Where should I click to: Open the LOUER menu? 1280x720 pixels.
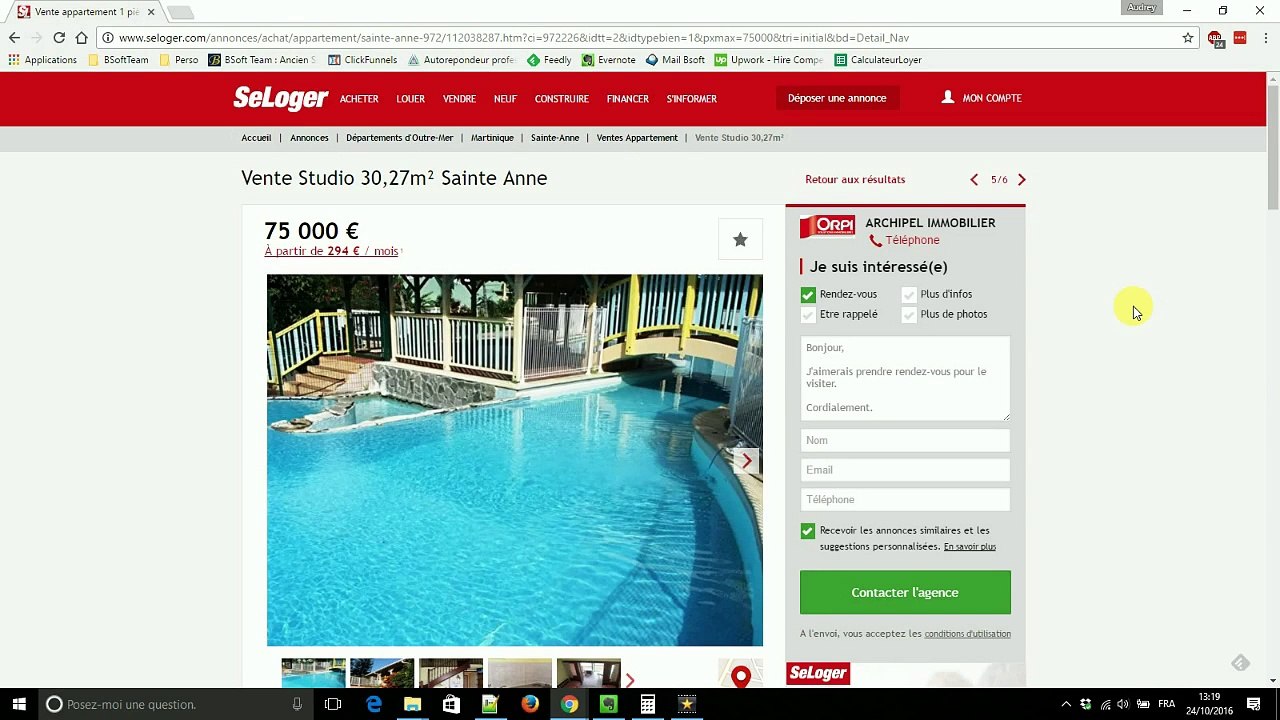410,99
